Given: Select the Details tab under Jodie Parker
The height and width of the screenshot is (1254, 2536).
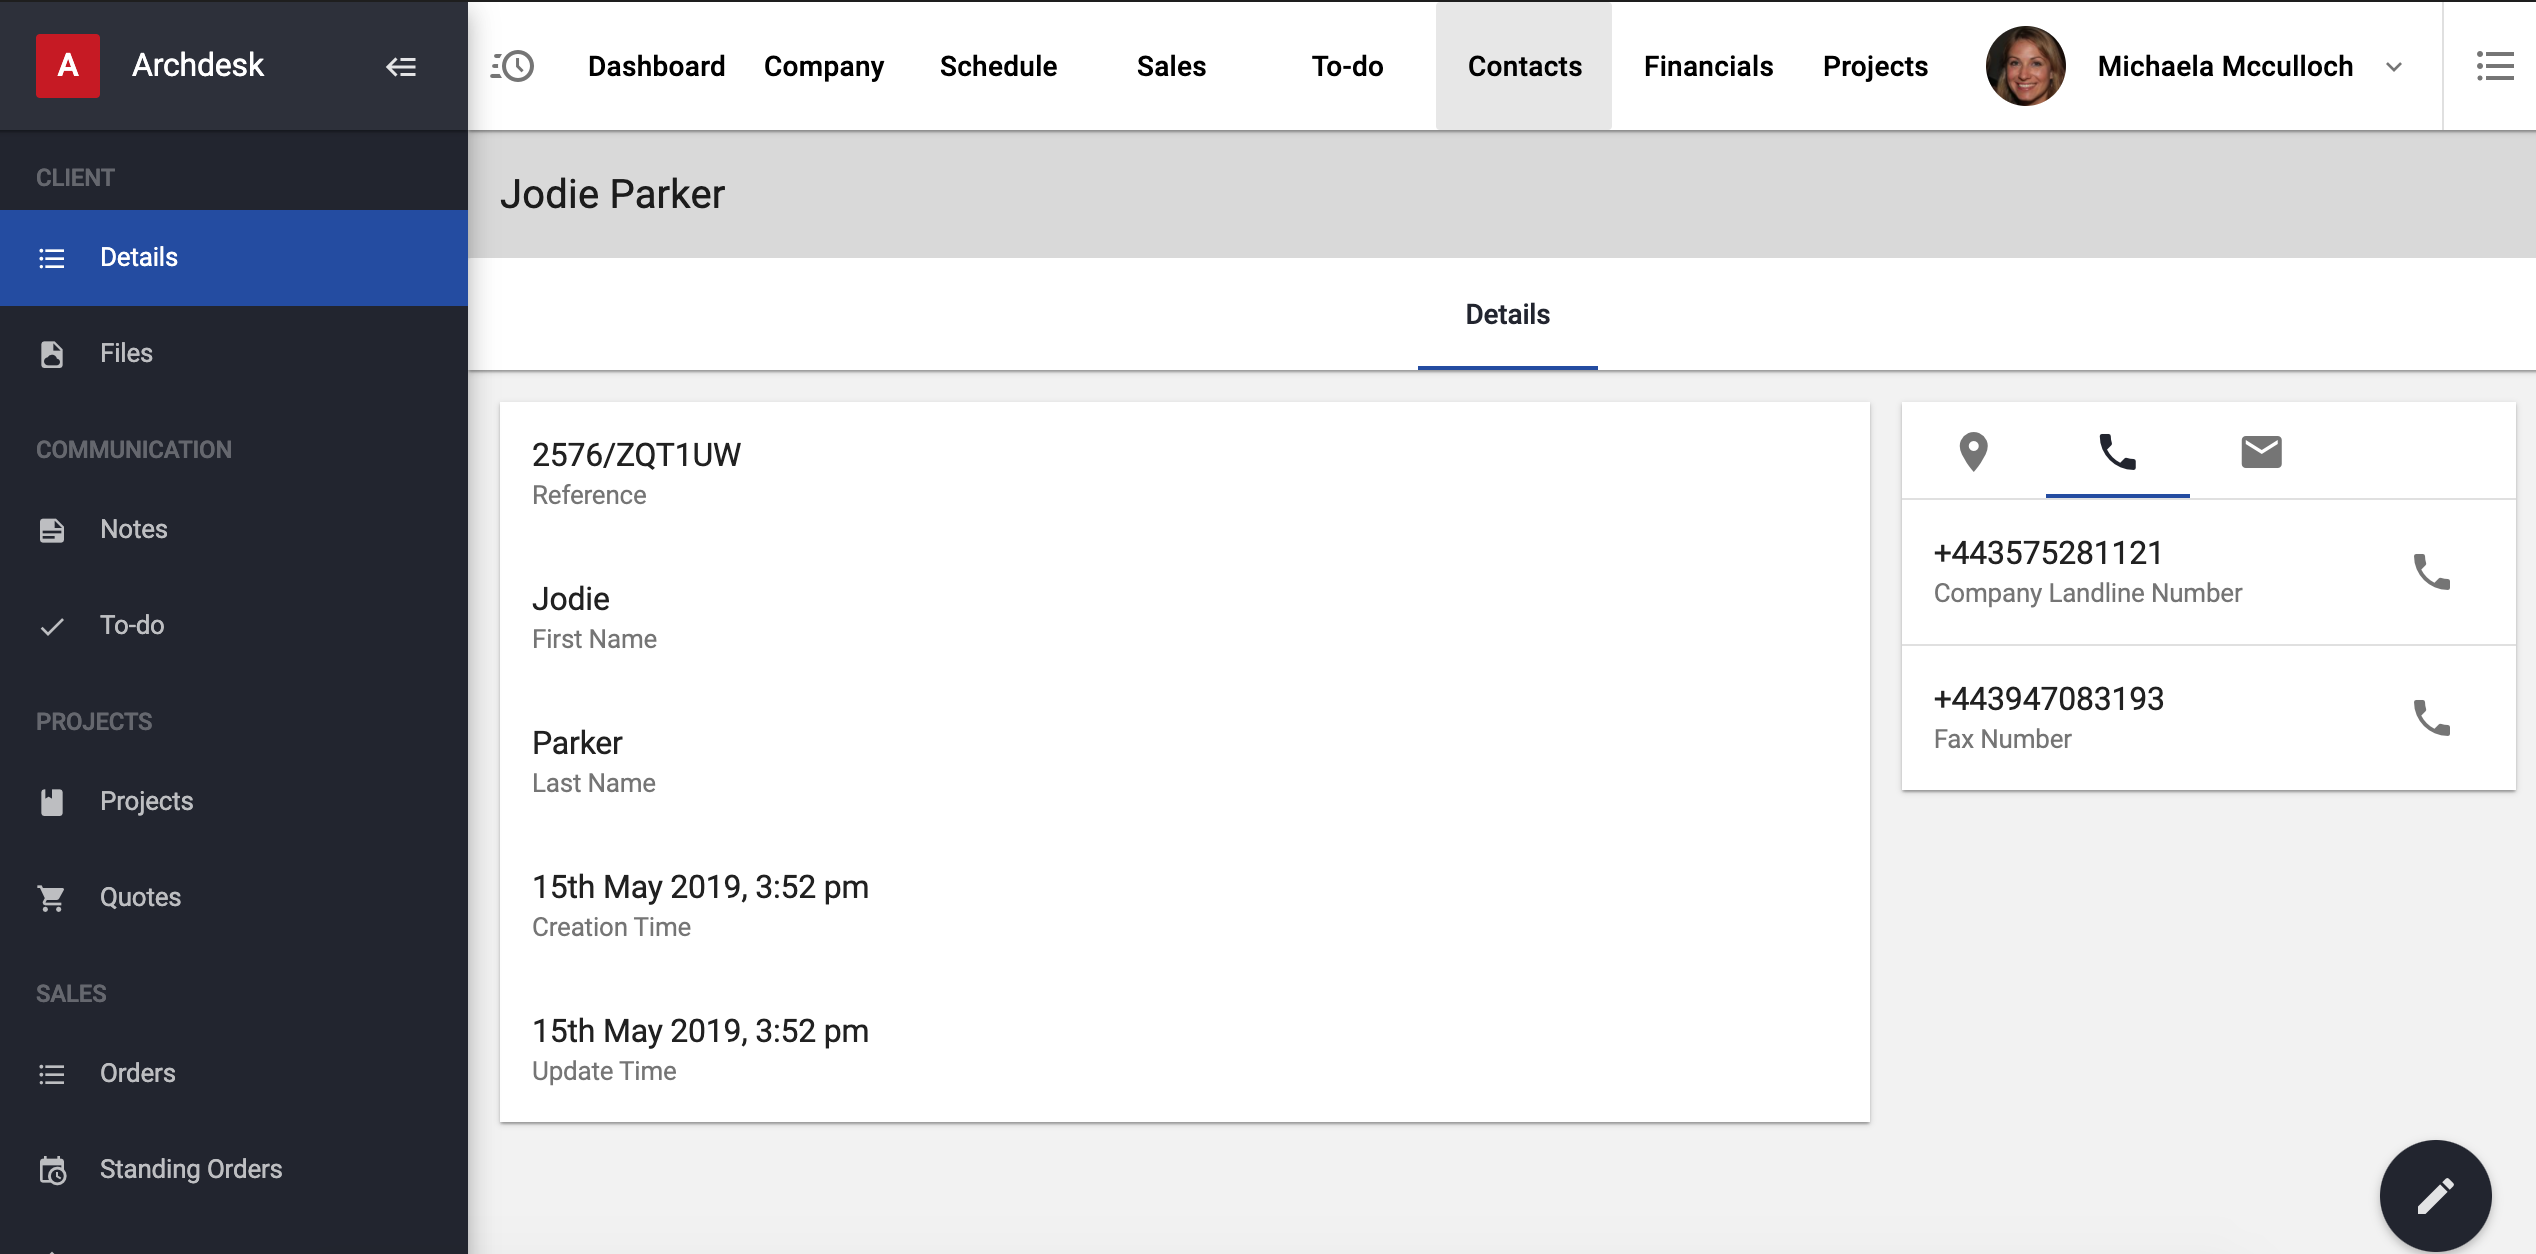Looking at the screenshot, I should tap(1506, 314).
